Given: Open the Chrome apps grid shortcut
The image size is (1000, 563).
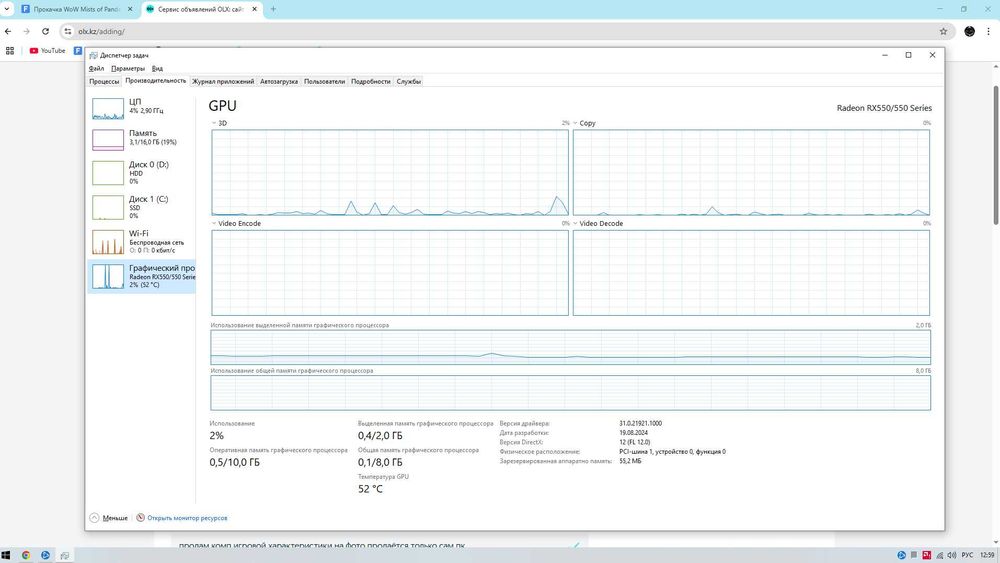Looking at the screenshot, I should point(10,50).
